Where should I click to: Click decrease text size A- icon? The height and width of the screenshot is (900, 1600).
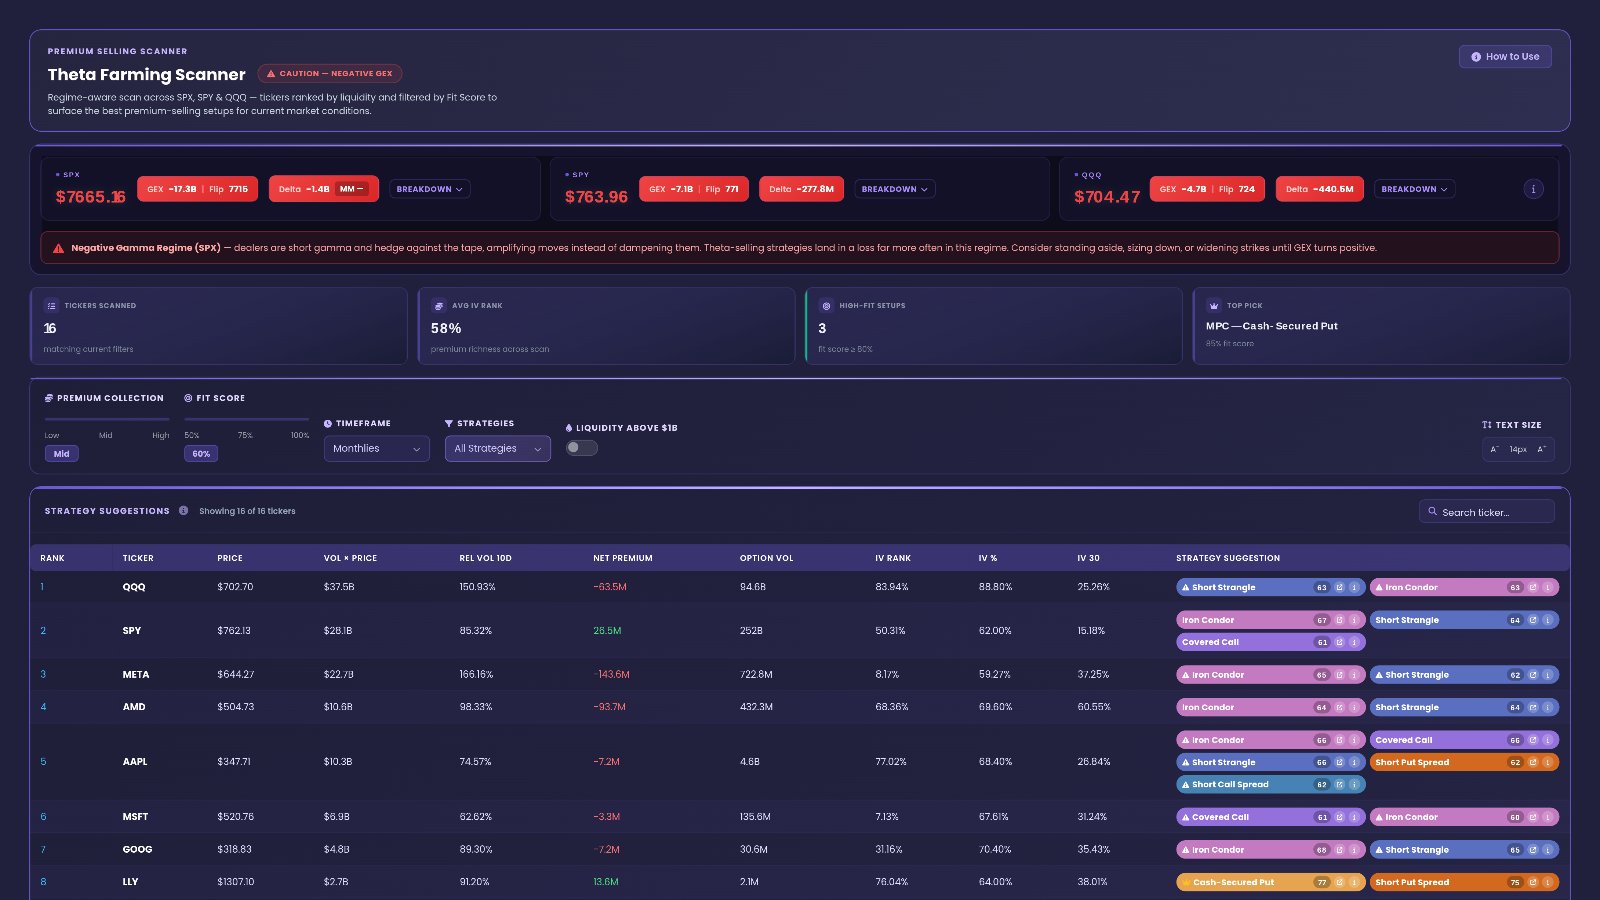(1495, 450)
